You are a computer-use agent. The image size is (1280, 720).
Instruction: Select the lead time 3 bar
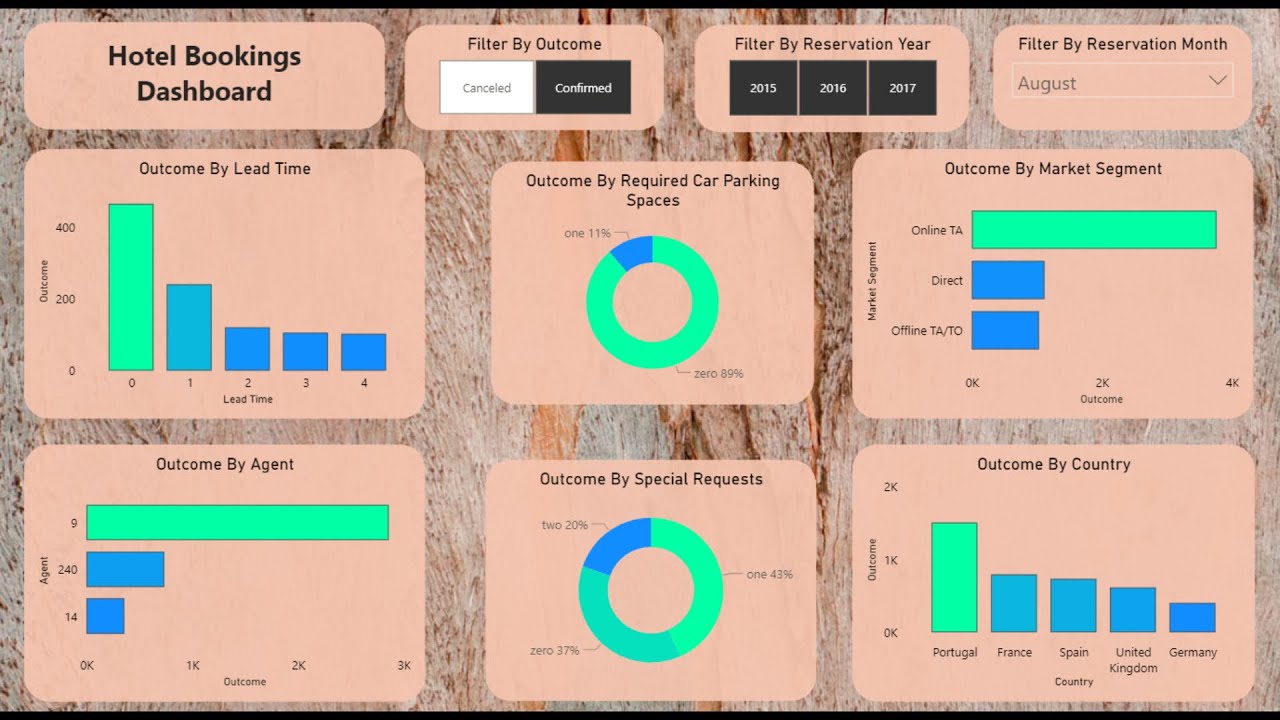305,352
